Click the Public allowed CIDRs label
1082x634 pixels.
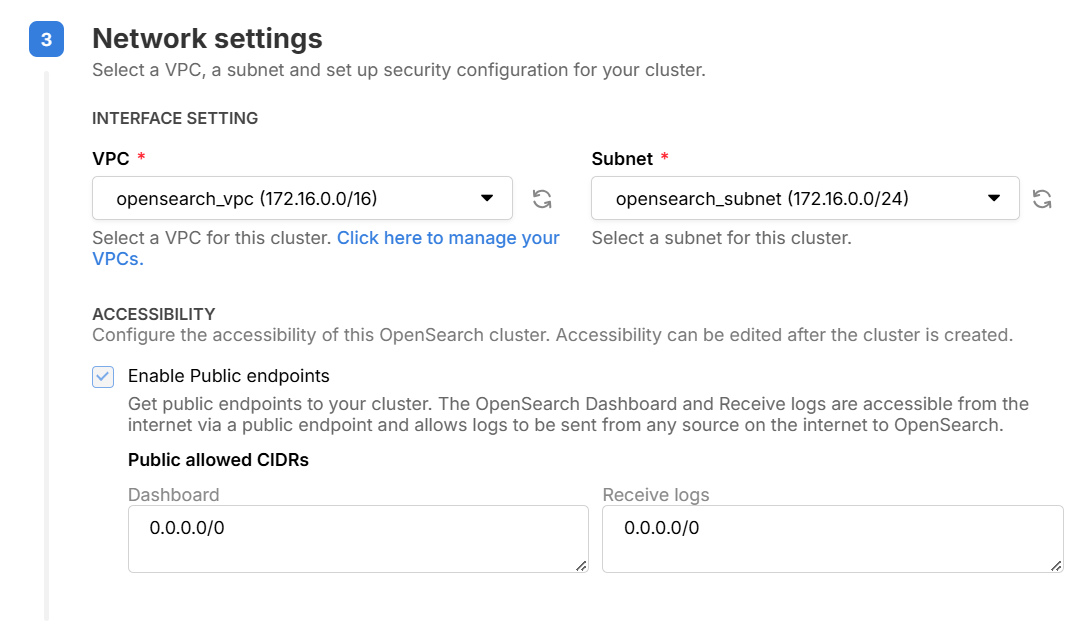coord(218,460)
